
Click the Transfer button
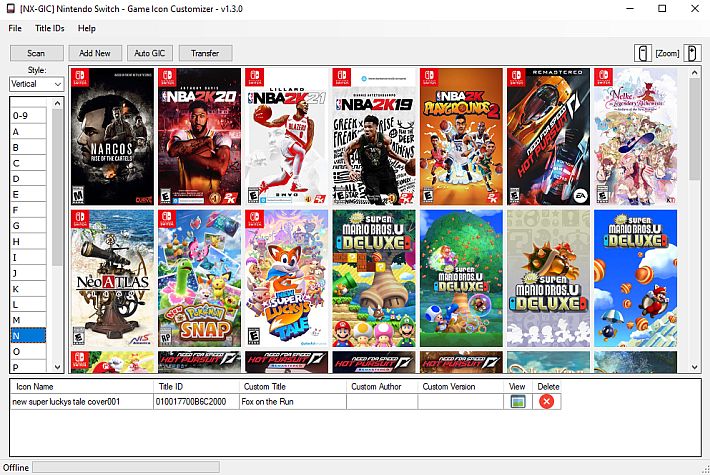(x=206, y=53)
